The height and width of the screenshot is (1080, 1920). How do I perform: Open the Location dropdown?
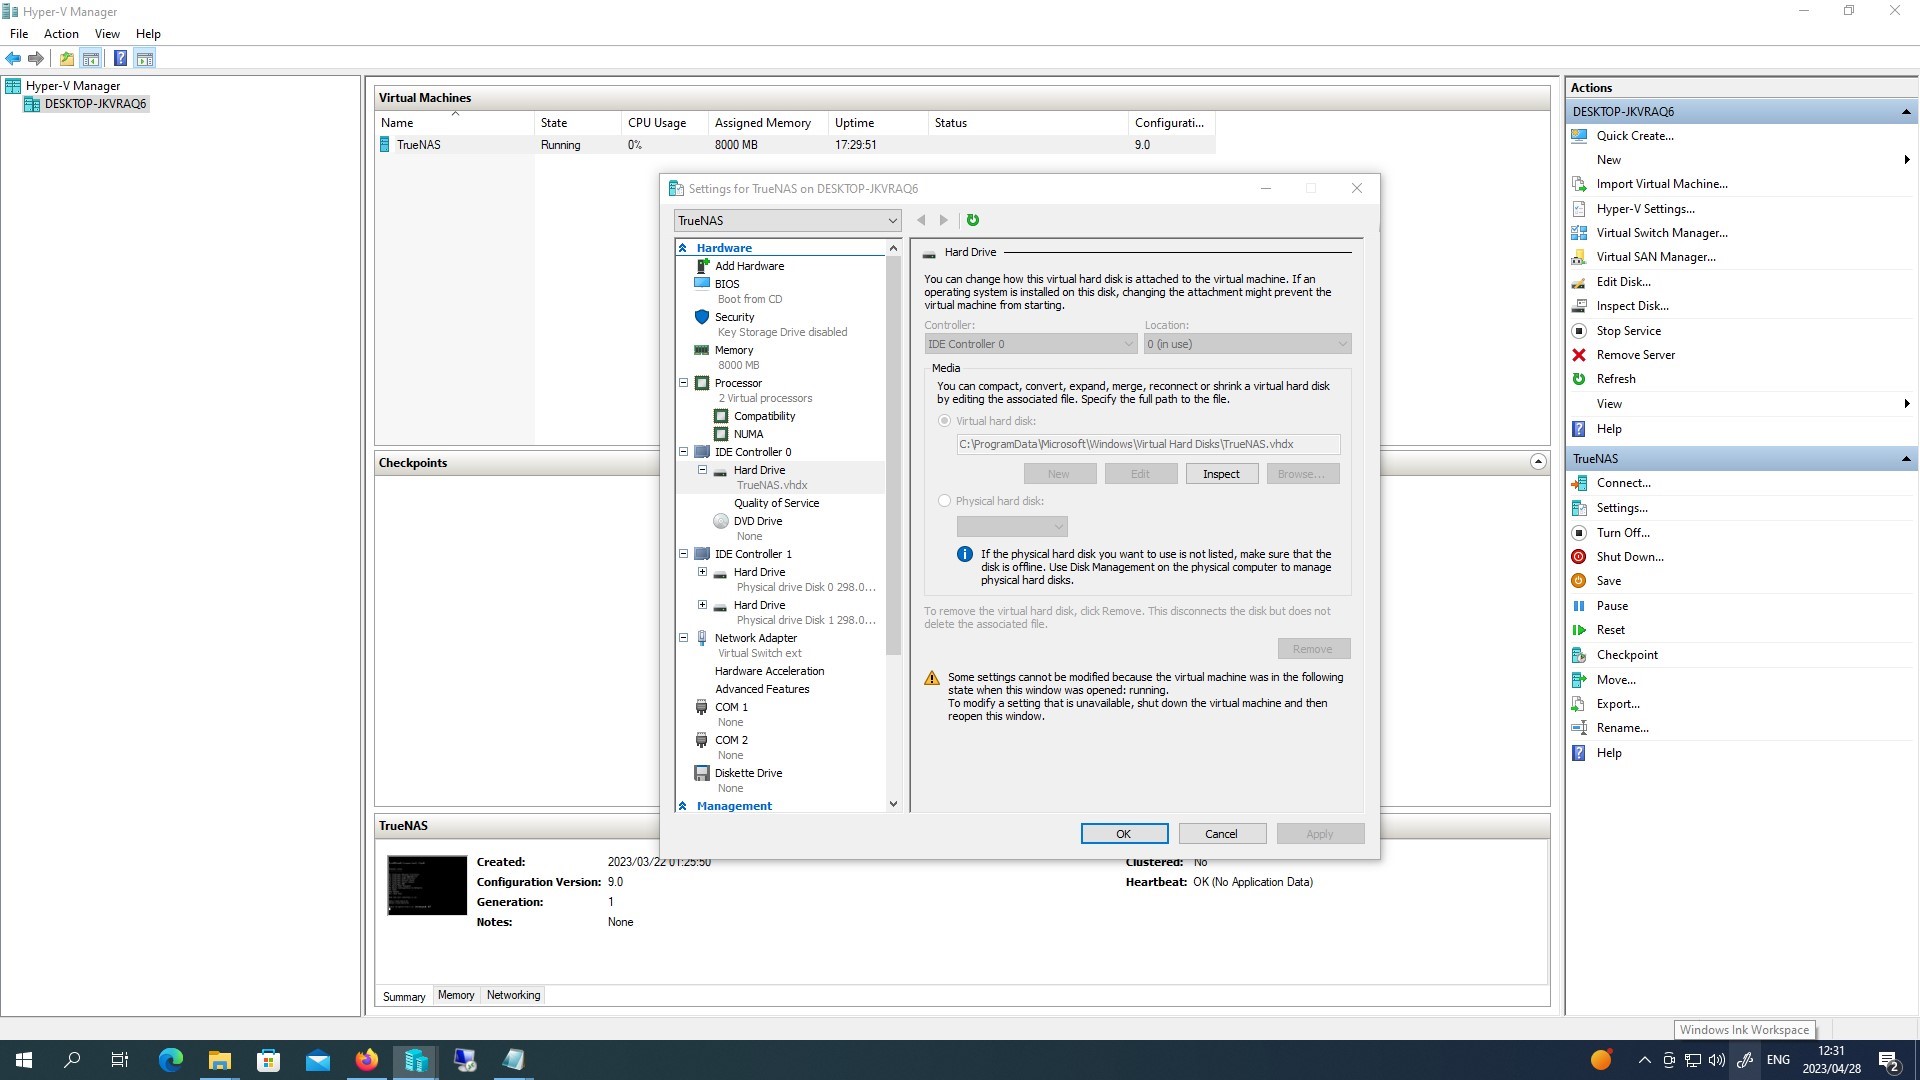click(x=1247, y=344)
